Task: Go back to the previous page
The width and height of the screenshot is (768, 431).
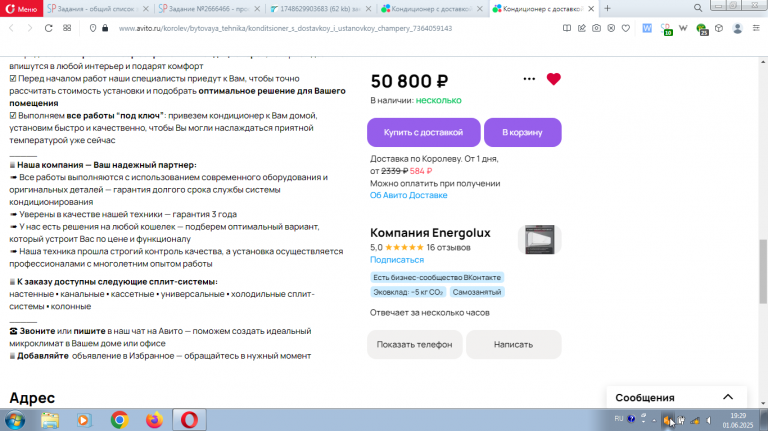Action: point(11,28)
